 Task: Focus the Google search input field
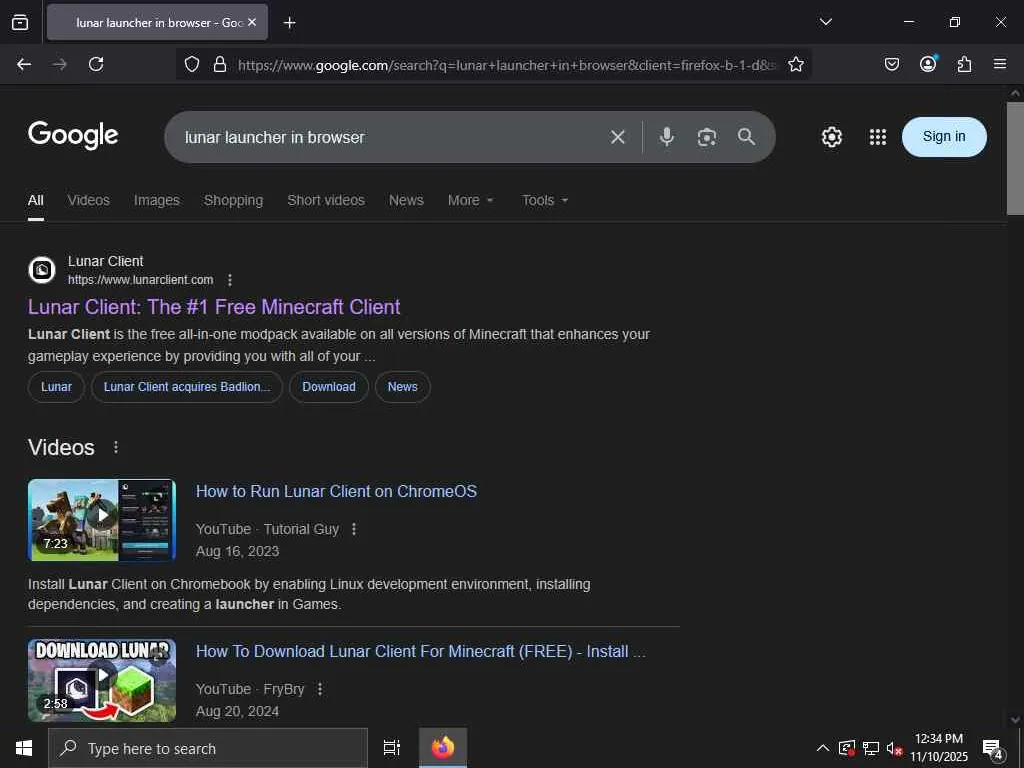[x=392, y=137]
